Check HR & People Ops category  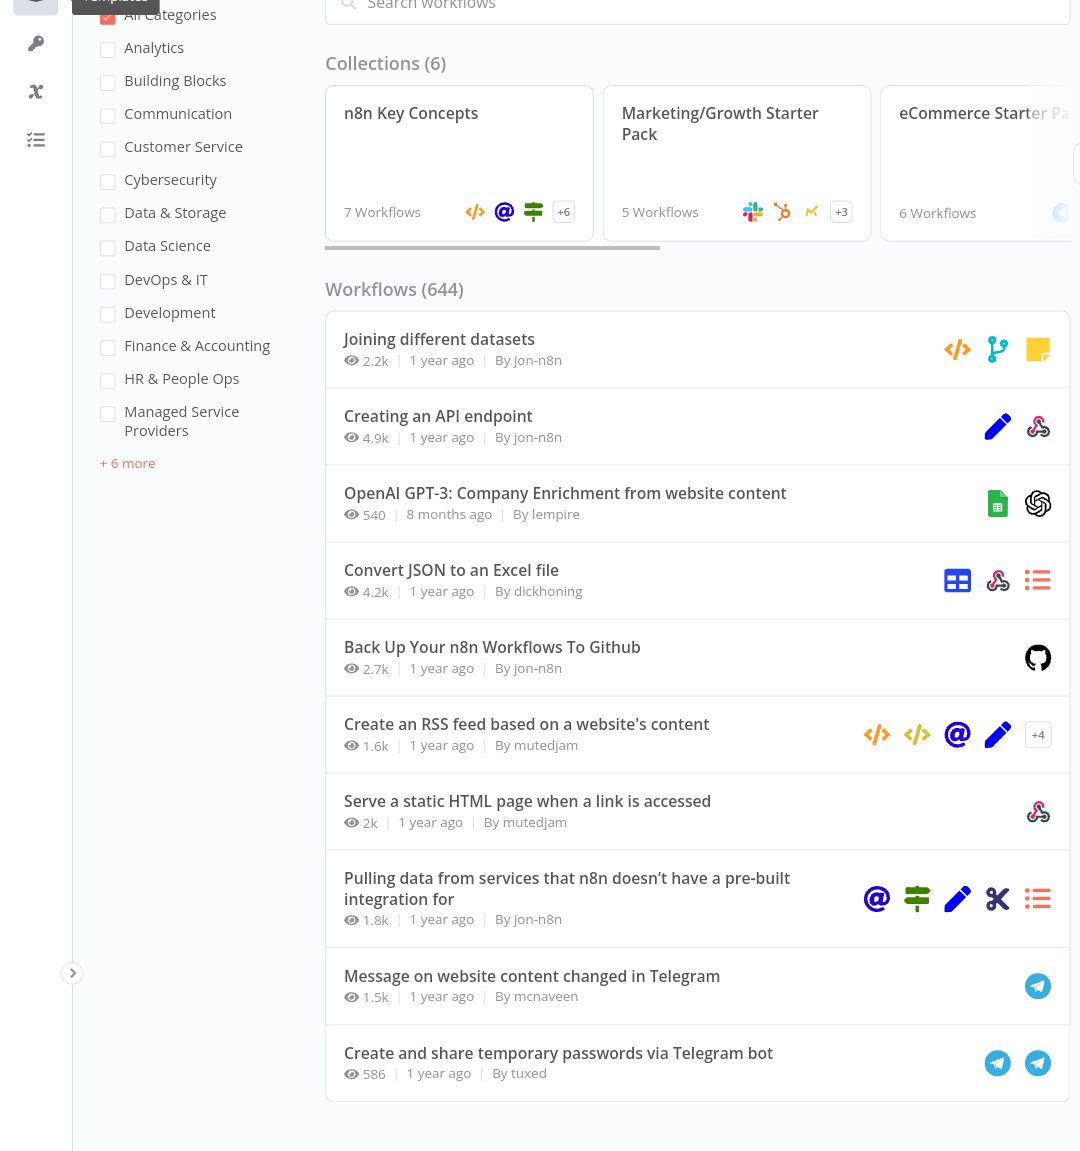[x=108, y=380]
